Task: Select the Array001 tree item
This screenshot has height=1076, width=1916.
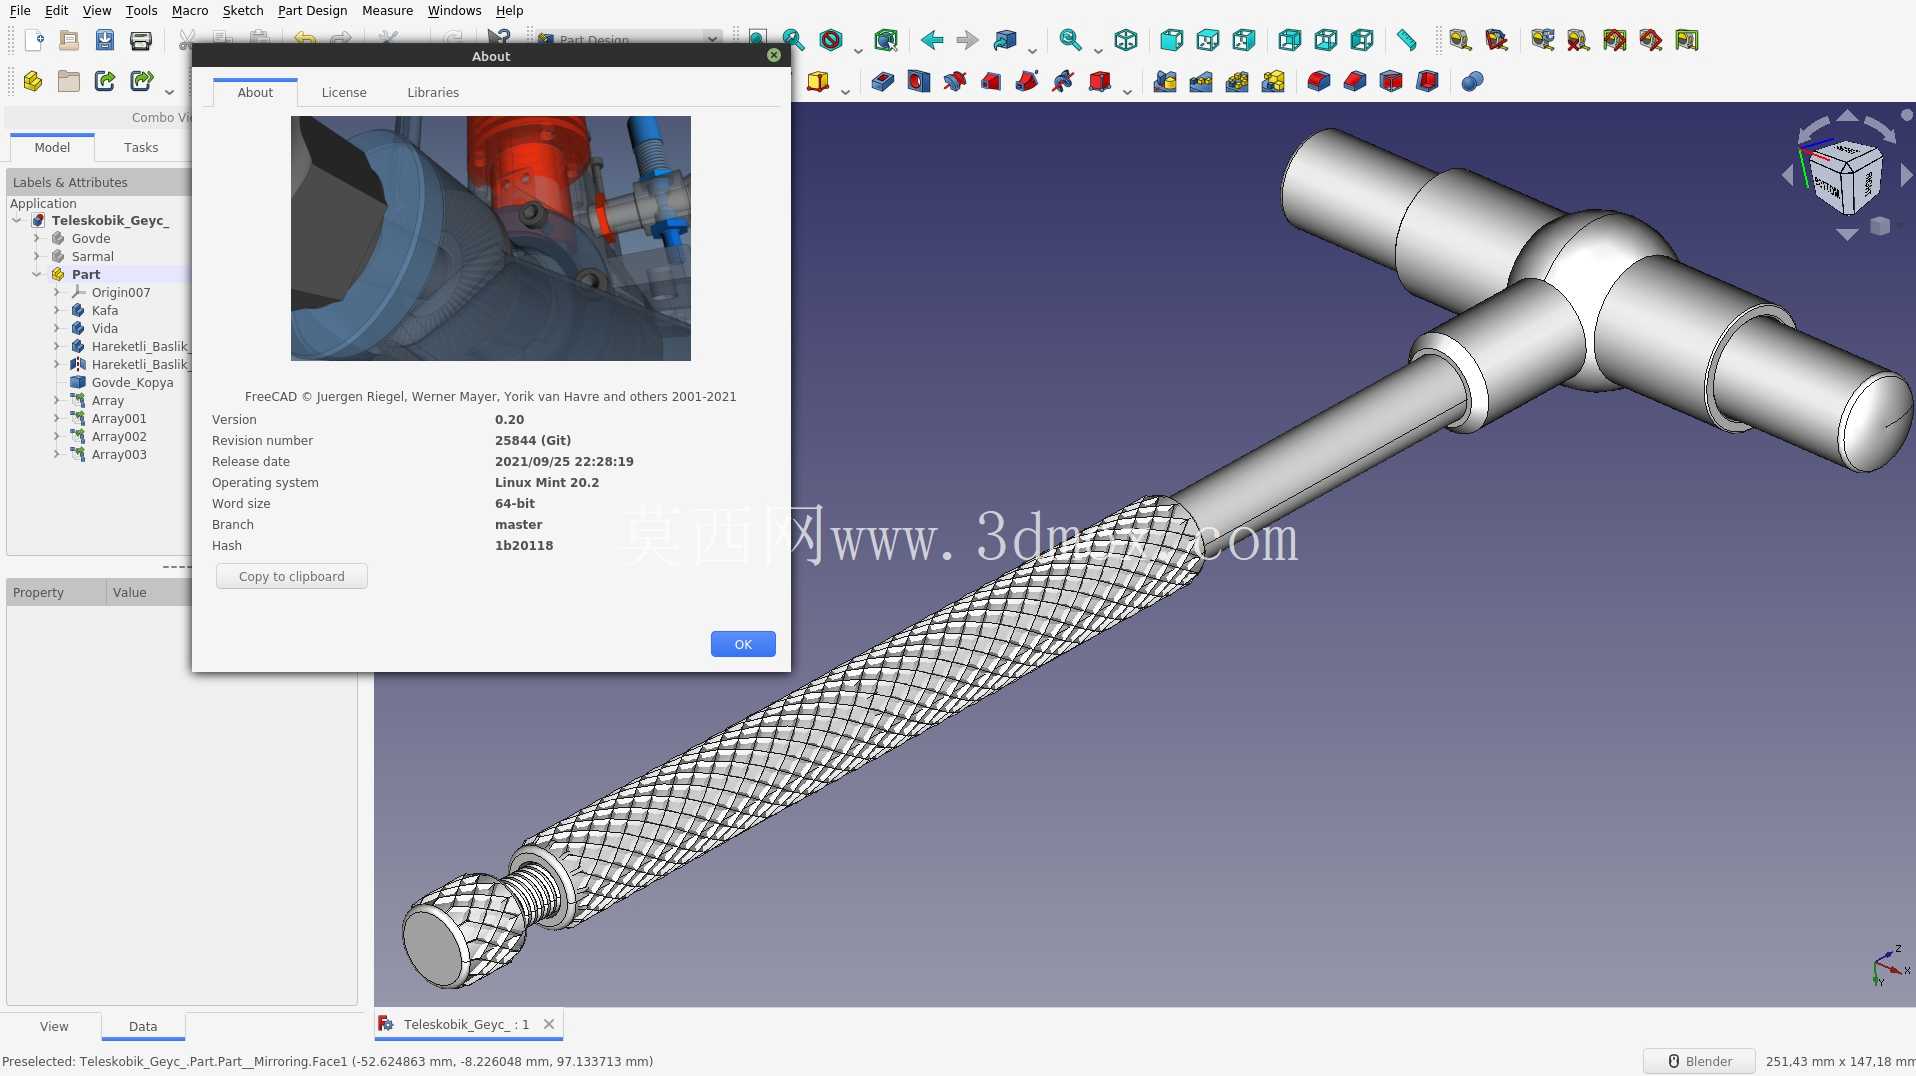Action: point(119,418)
